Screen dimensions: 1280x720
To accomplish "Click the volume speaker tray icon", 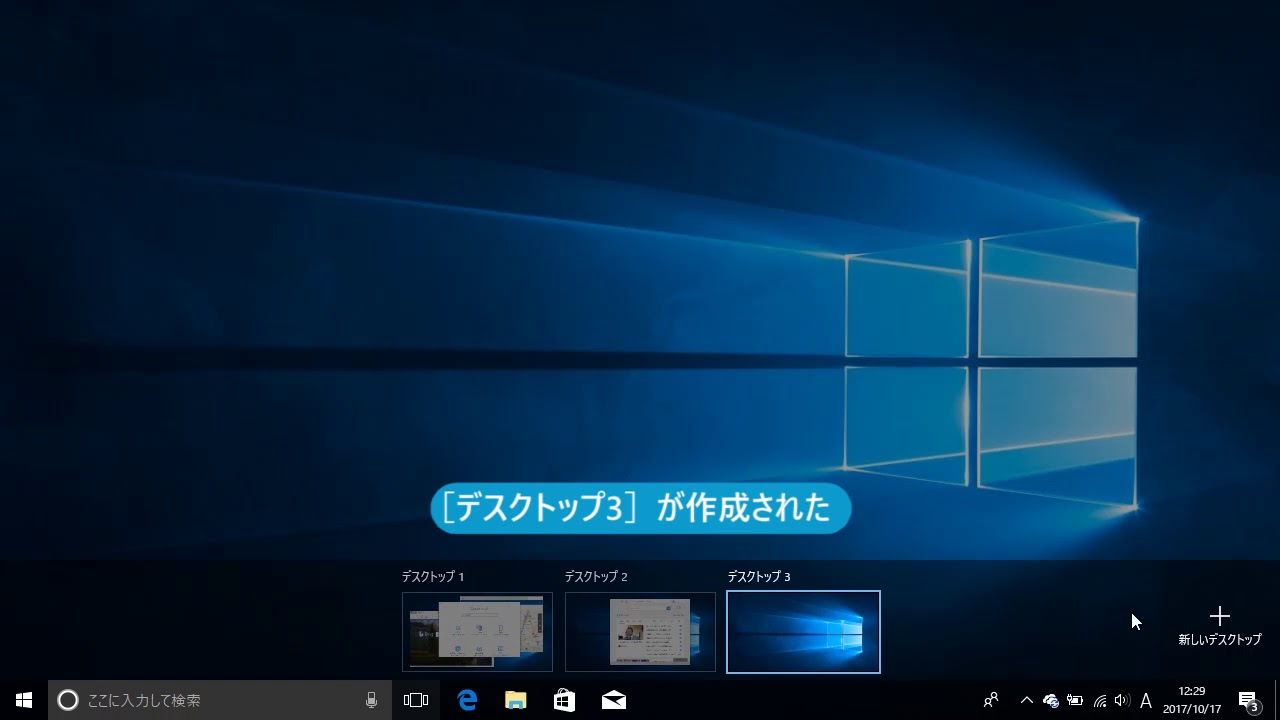I will pos(1122,700).
